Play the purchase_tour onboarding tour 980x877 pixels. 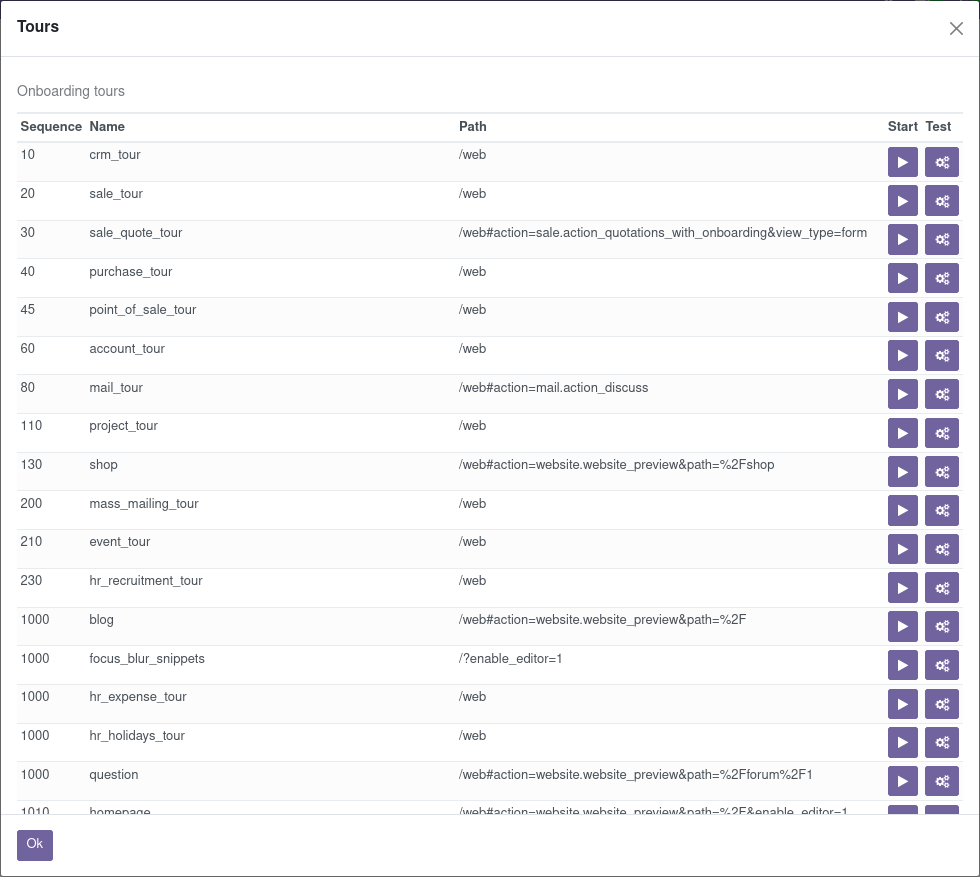(902, 278)
